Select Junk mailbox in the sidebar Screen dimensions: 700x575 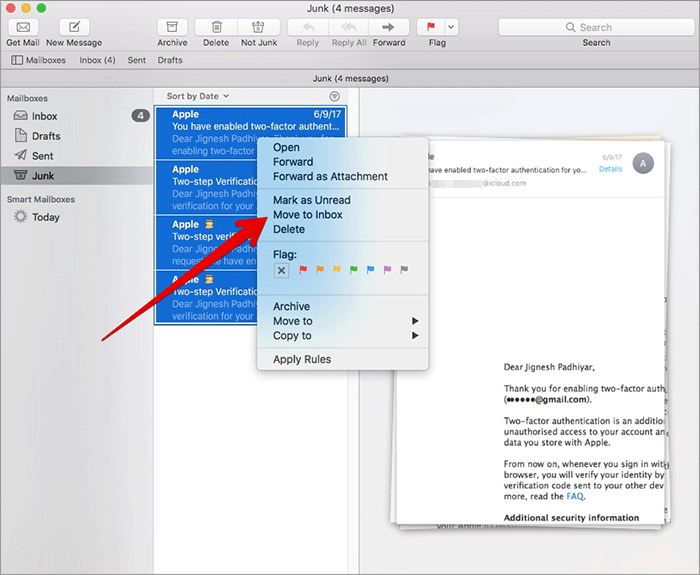point(77,175)
